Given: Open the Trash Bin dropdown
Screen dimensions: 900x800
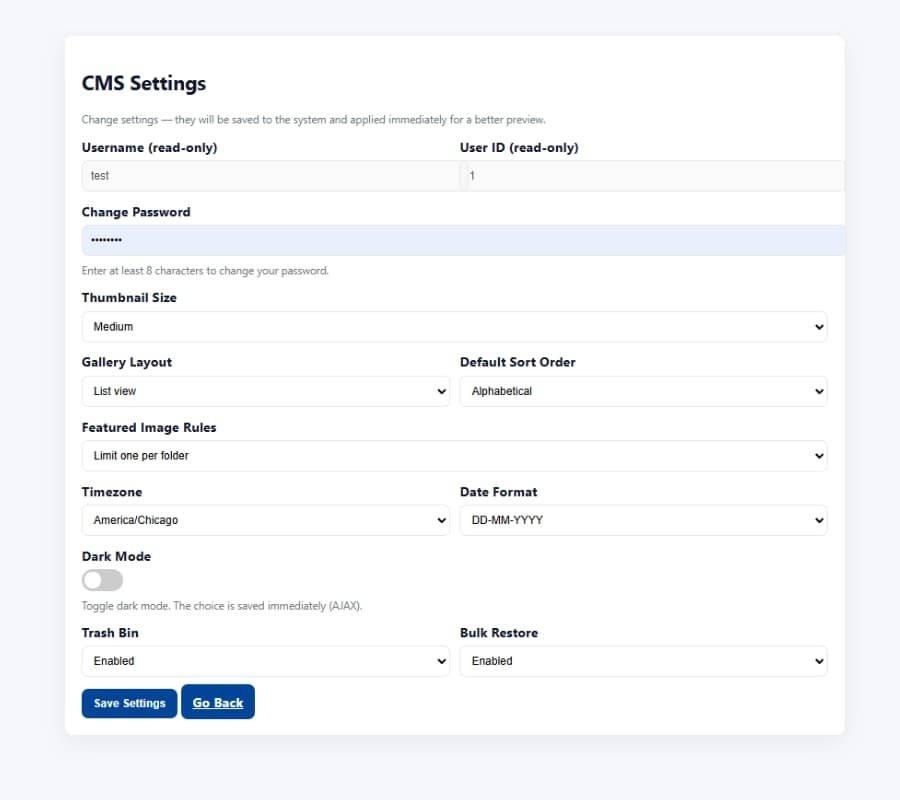Looking at the screenshot, I should click(265, 661).
